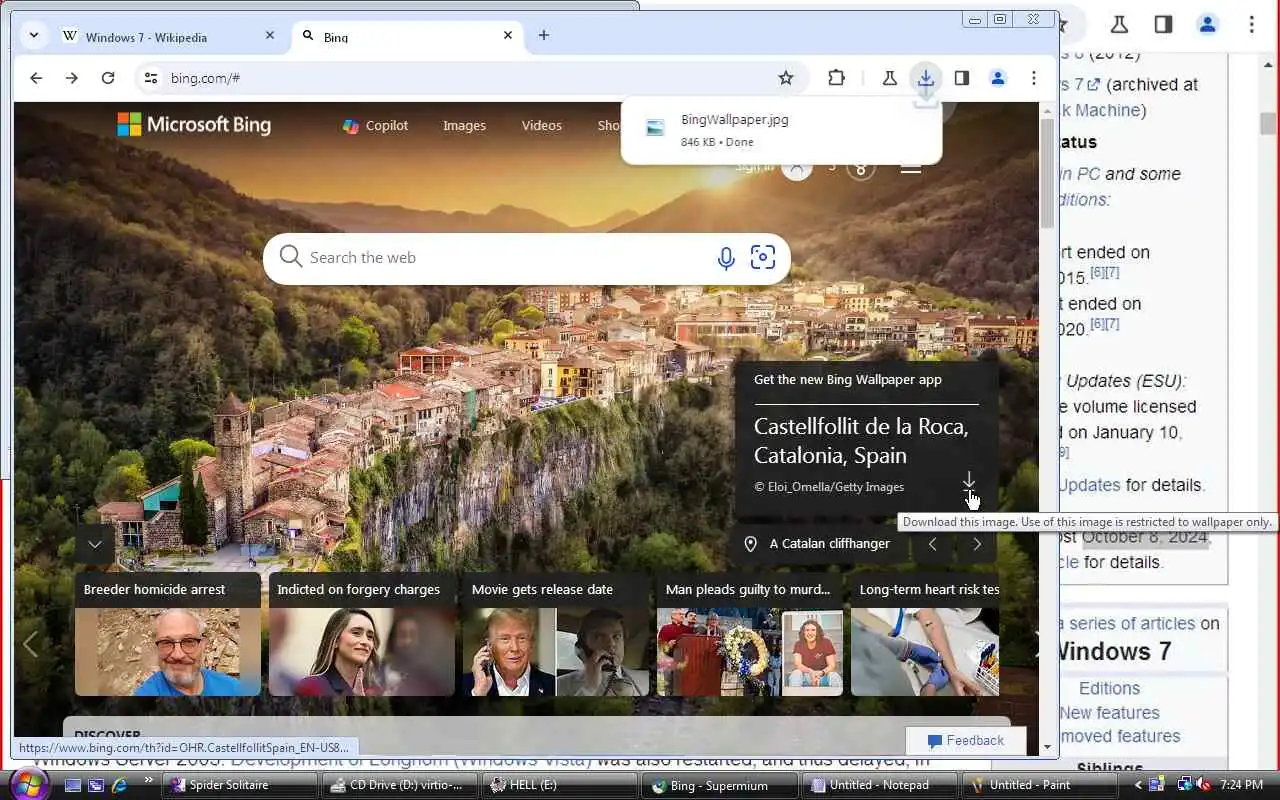Click Wikipedia window vertical scrollbar thumb
The height and width of the screenshot is (800, 1280).
click(x=1268, y=123)
